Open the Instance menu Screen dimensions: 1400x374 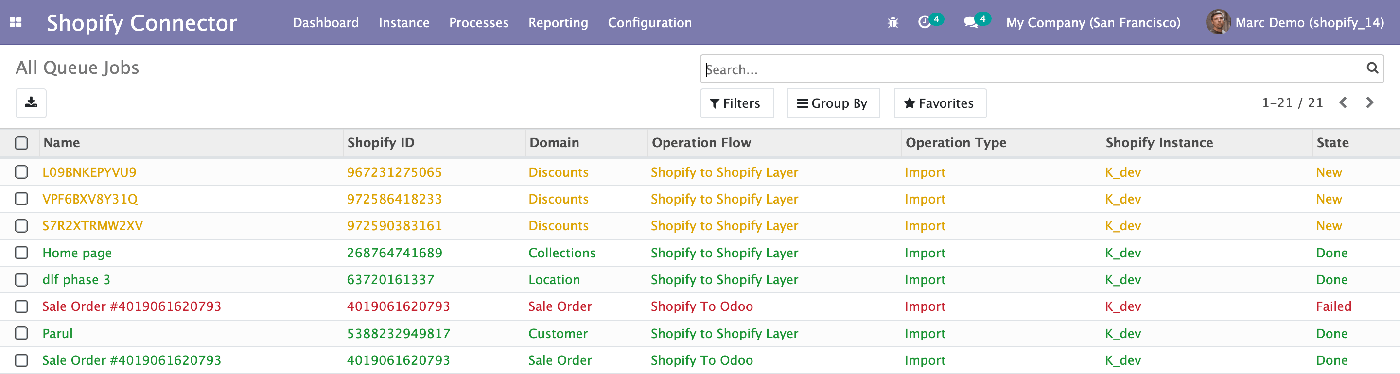(x=404, y=22)
